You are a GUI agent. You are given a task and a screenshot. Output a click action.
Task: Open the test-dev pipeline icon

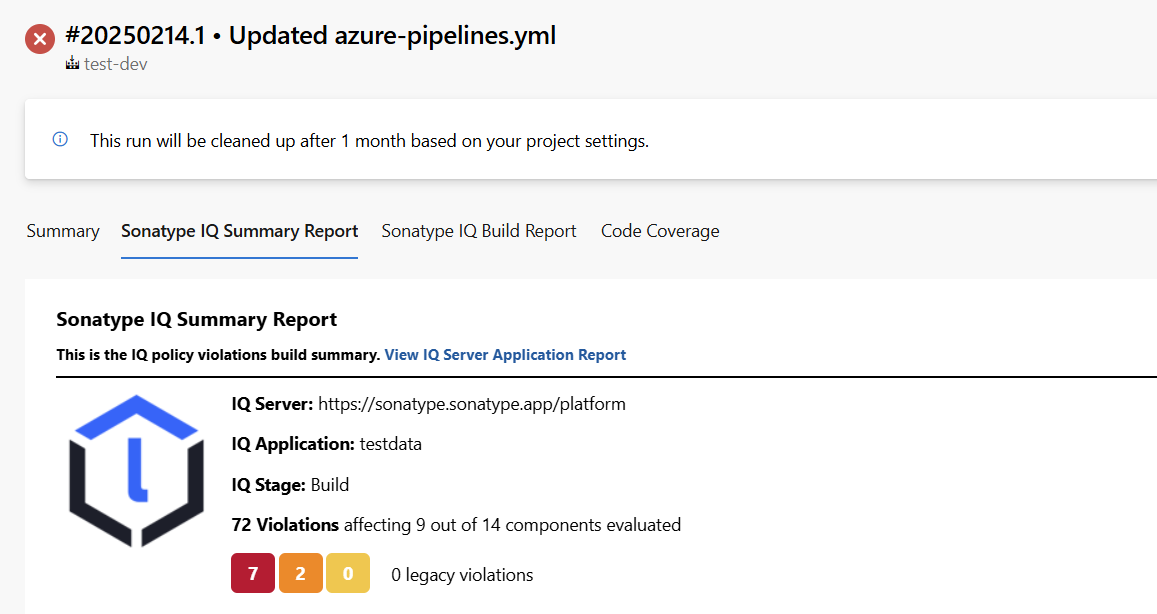(x=71, y=63)
